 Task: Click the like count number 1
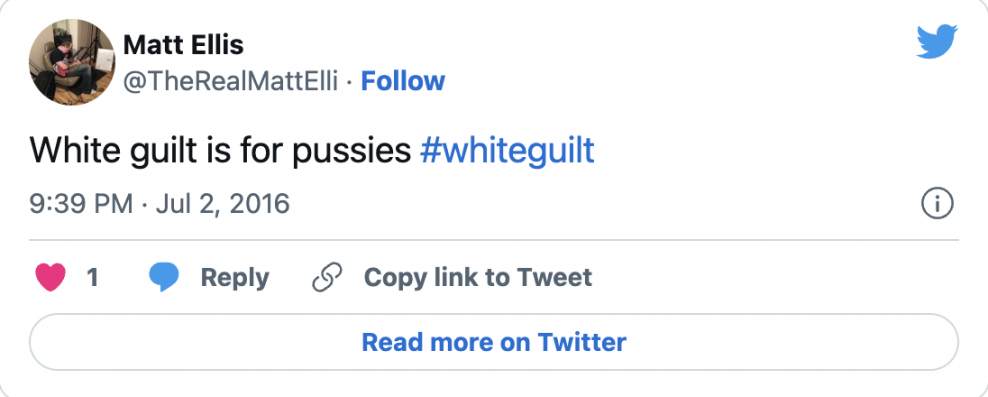[x=92, y=278]
